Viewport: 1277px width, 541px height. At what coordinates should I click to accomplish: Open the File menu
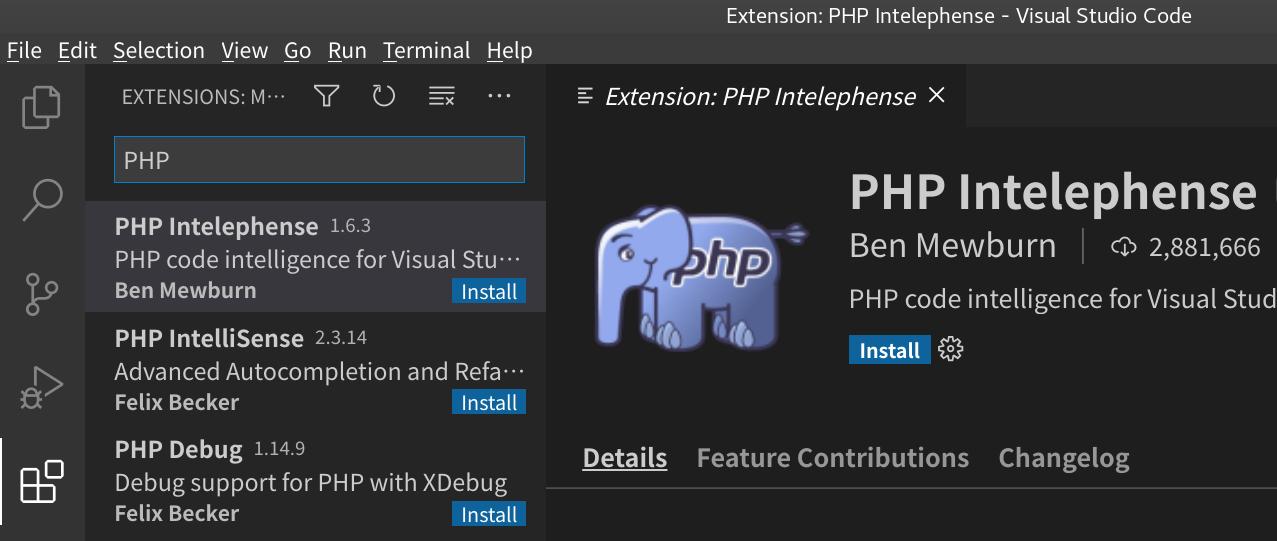pos(24,50)
